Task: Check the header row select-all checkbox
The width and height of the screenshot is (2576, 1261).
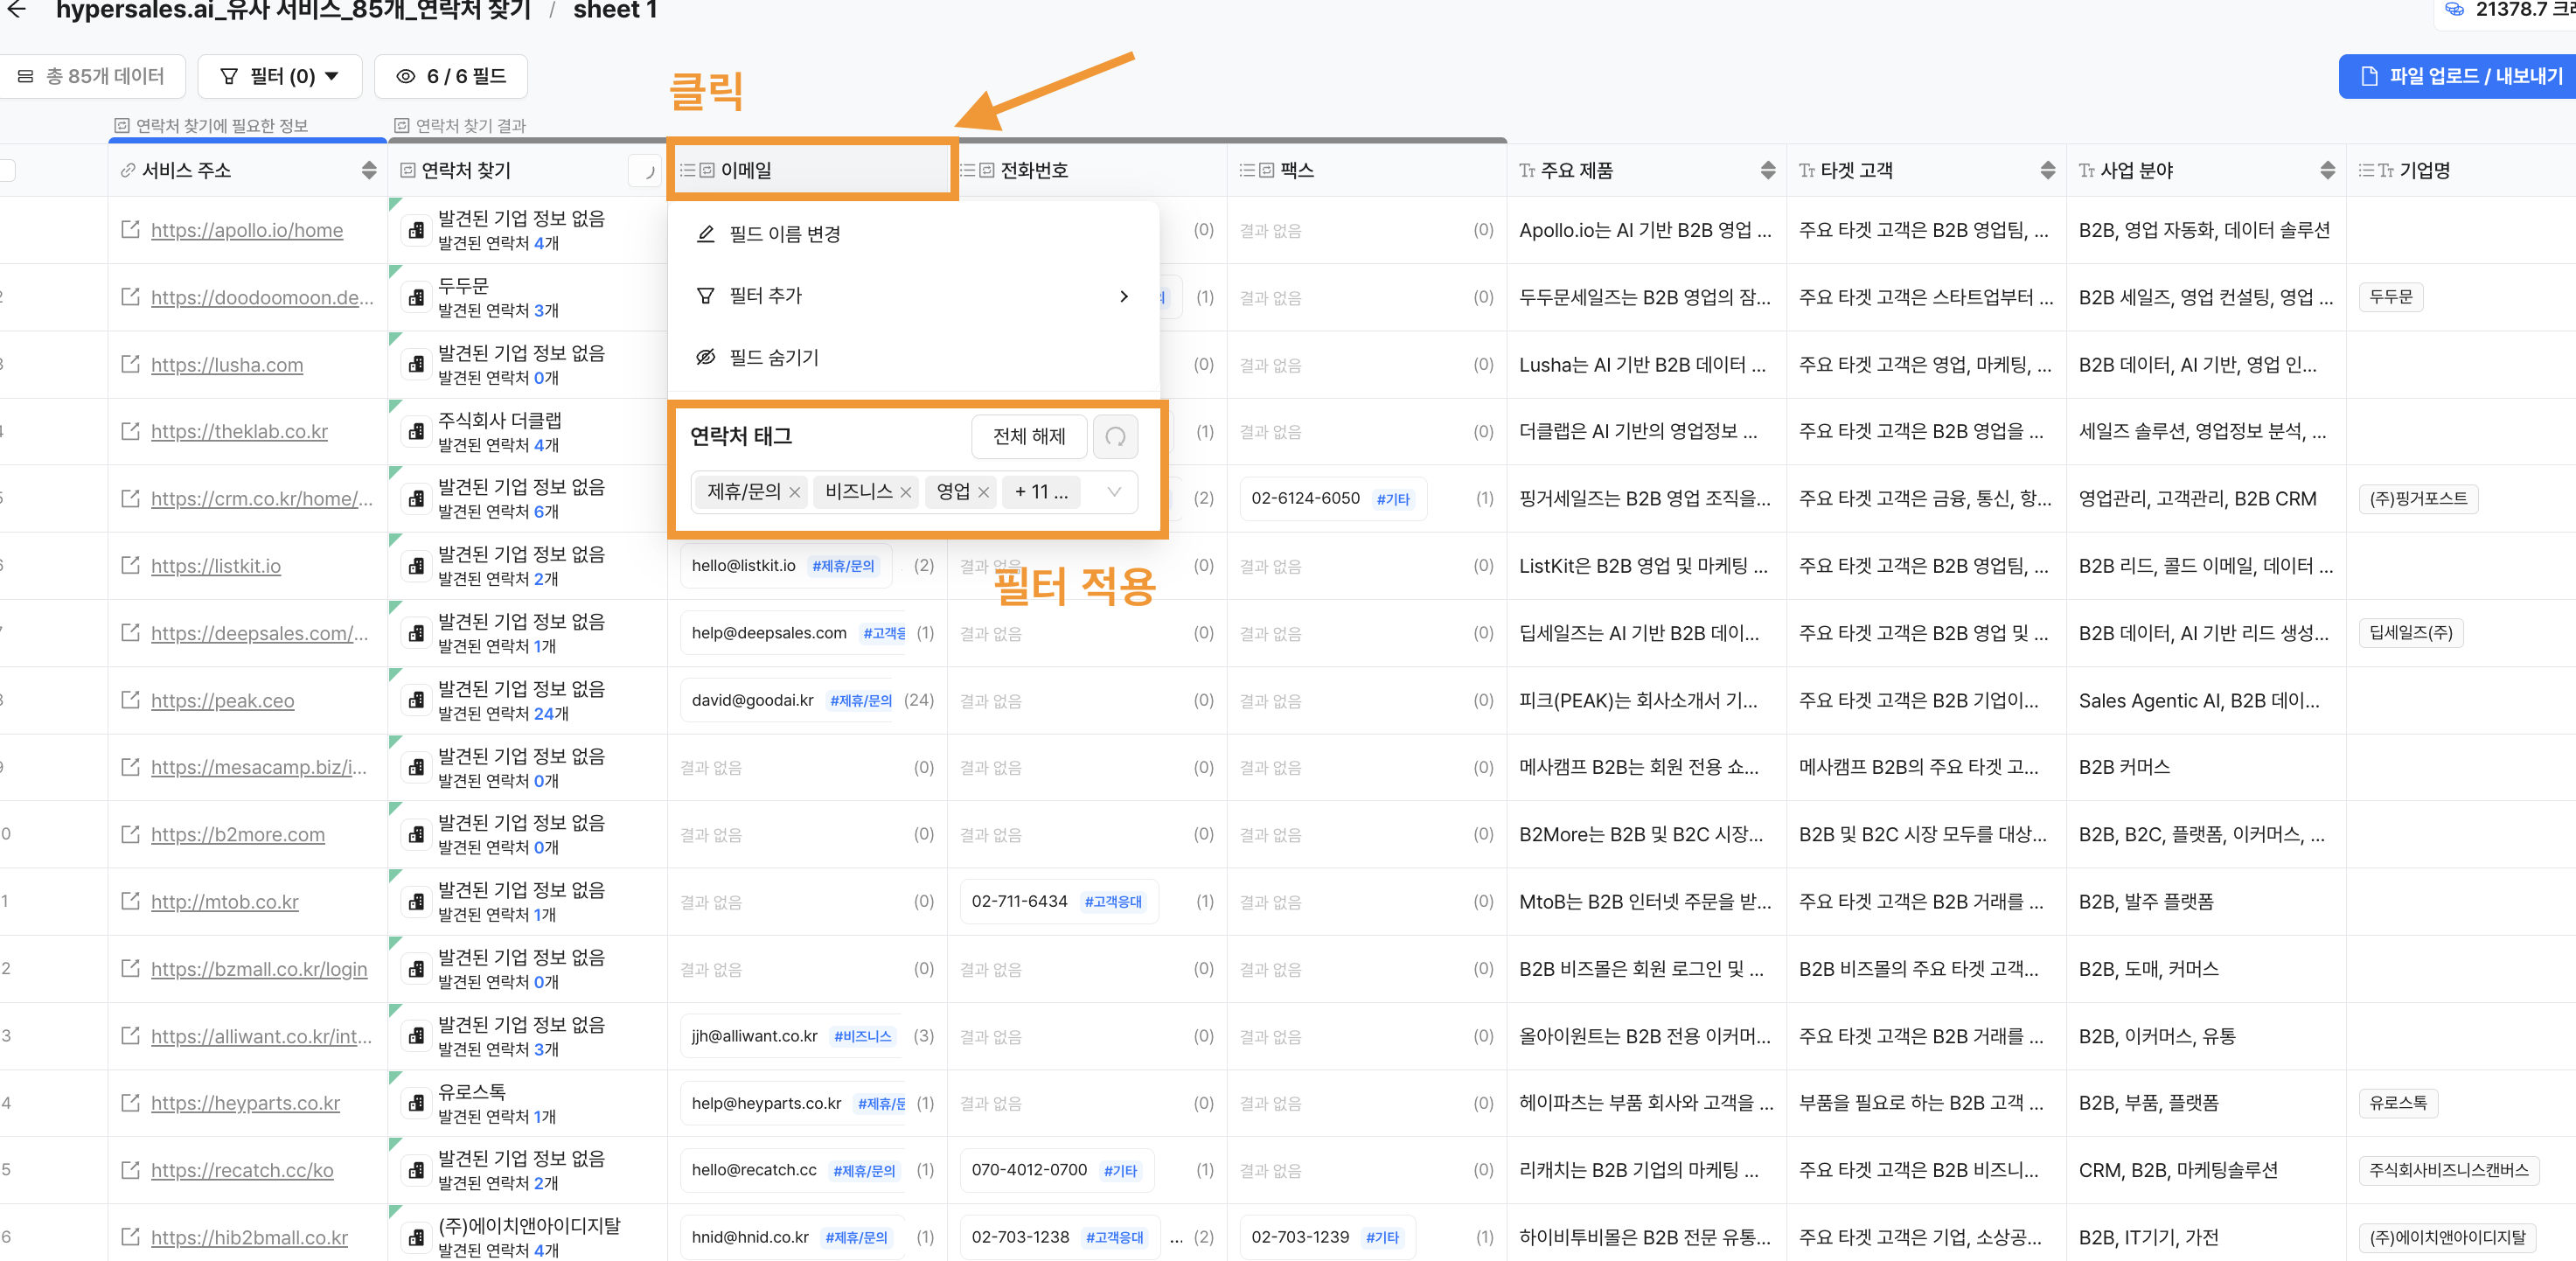Action: coord(6,170)
